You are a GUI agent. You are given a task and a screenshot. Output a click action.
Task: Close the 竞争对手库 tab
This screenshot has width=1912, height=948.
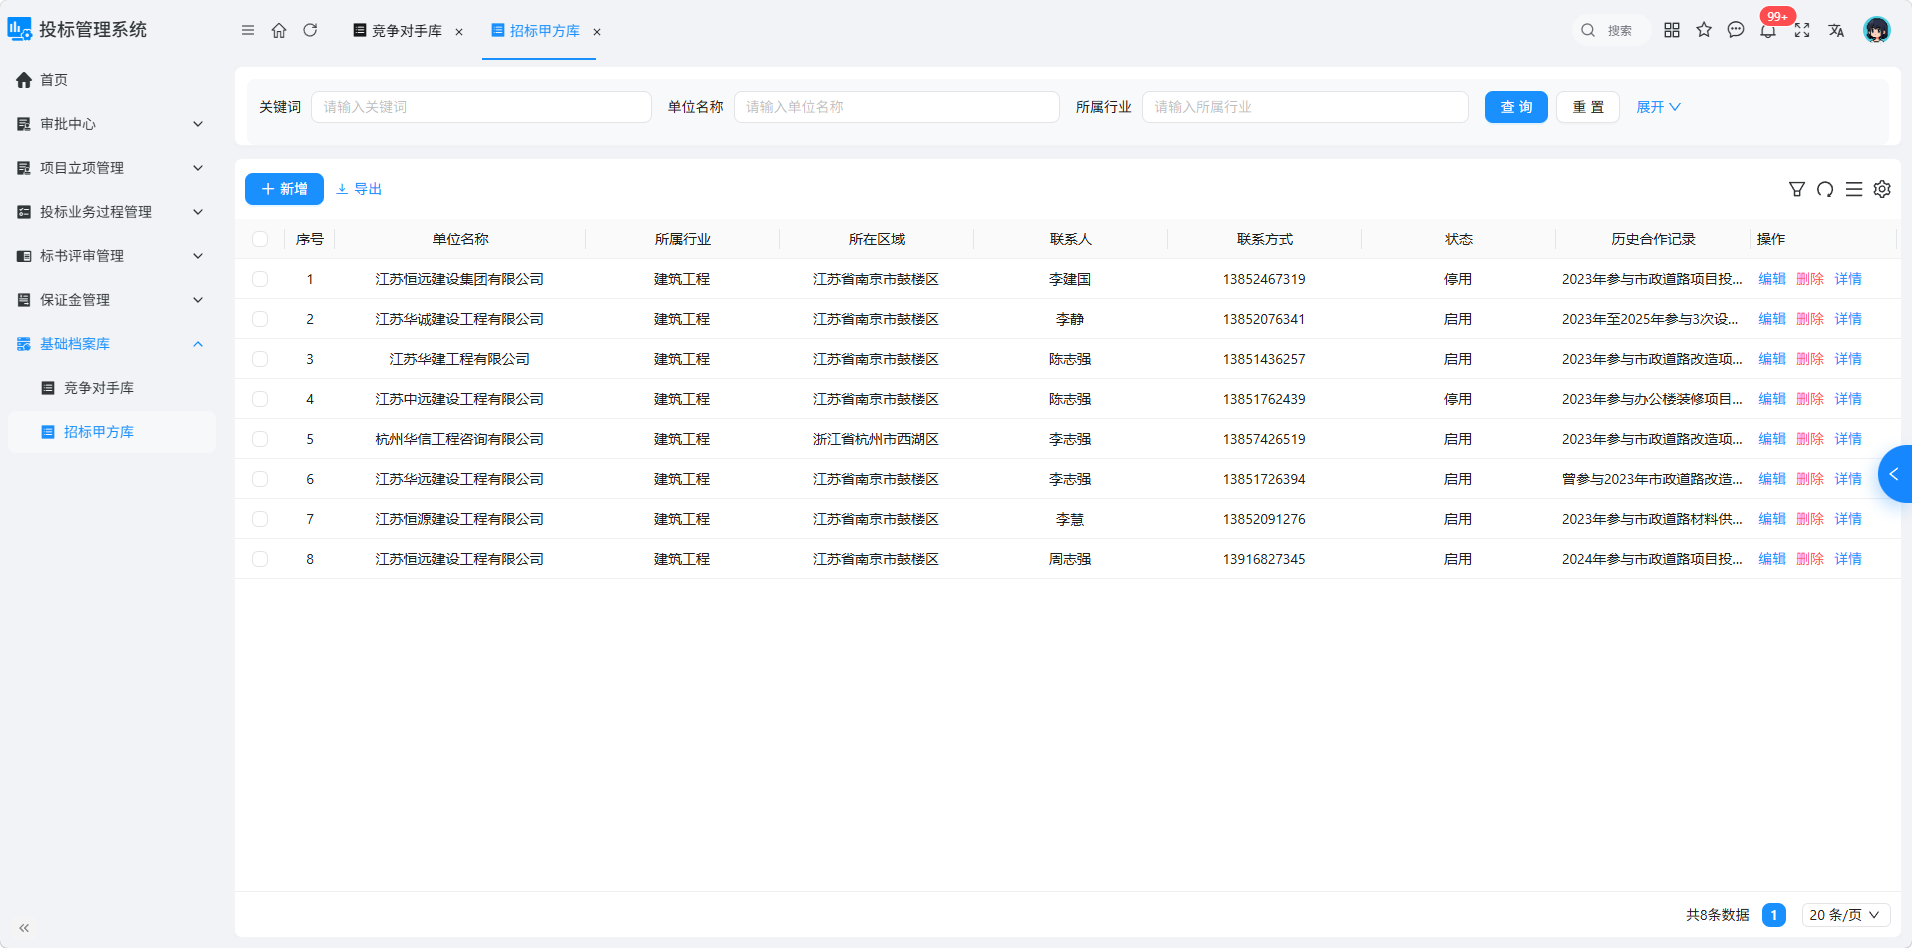pos(459,32)
